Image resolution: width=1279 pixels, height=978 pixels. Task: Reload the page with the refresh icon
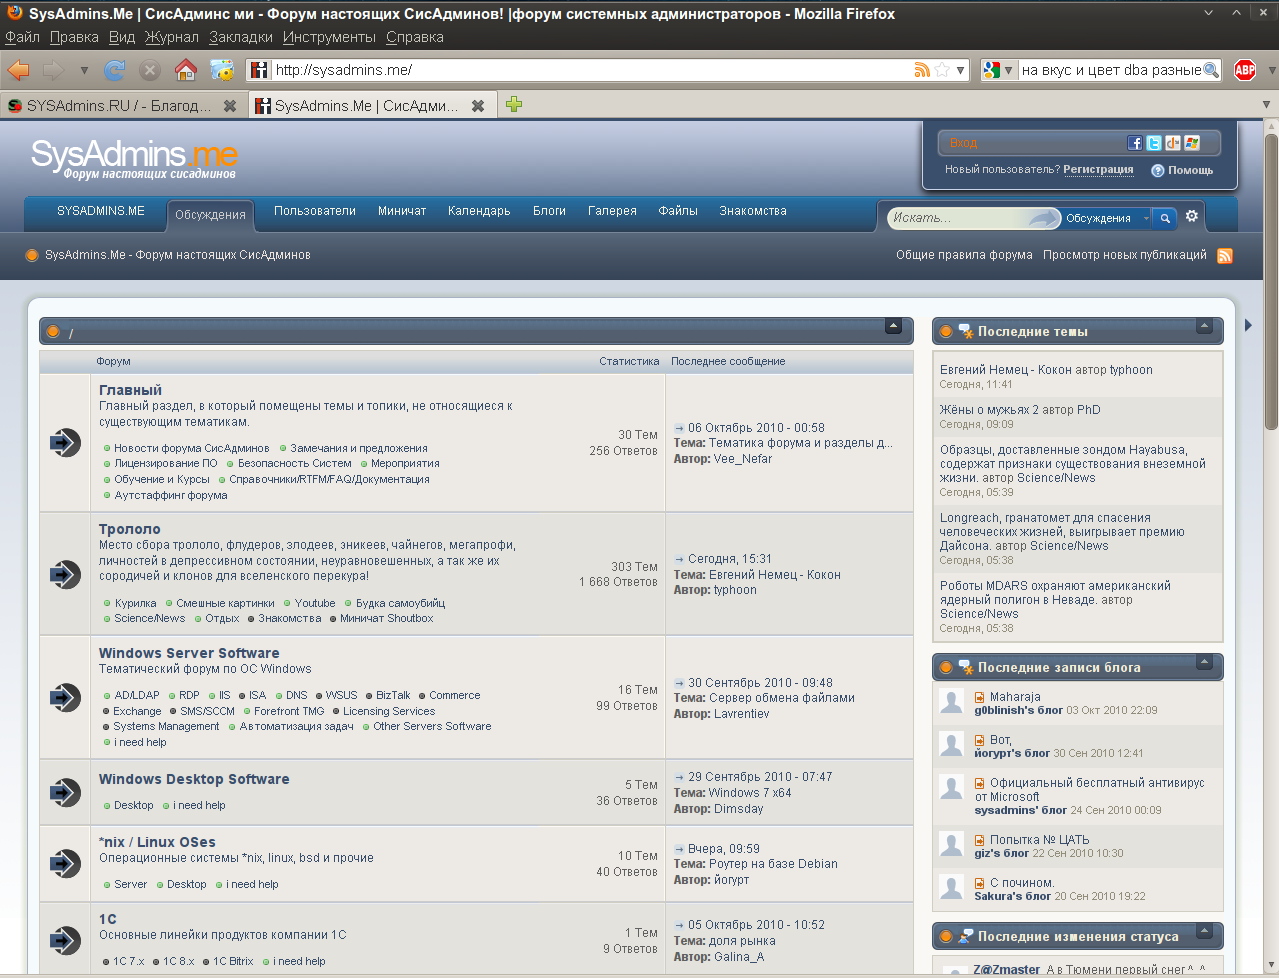[115, 70]
